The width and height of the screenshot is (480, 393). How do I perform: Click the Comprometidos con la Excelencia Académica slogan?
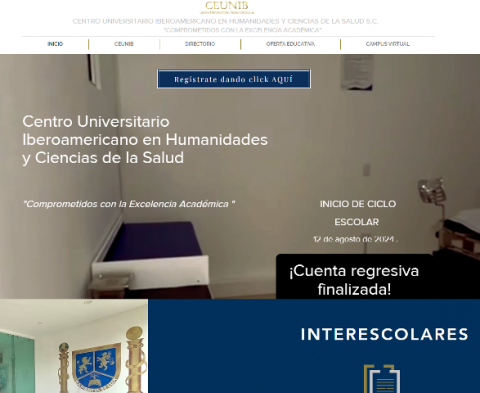click(x=129, y=204)
